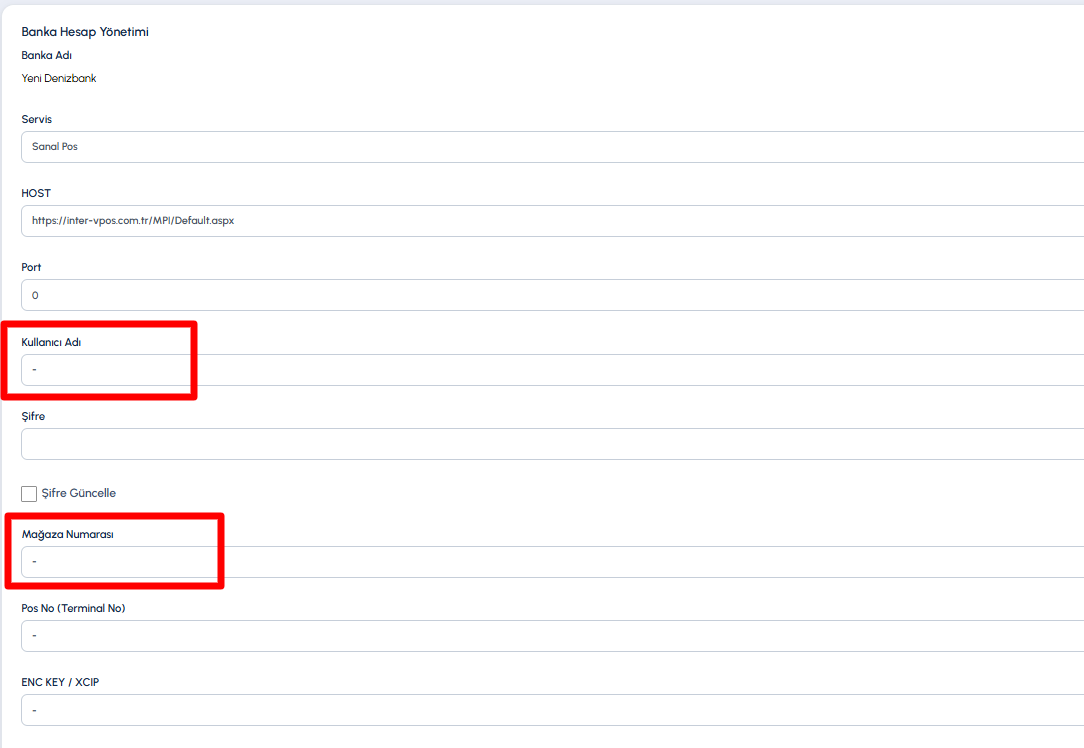Image resolution: width=1084 pixels, height=748 pixels.
Task: Click the Kullanıcı Adı label text
Action: click(x=51, y=342)
